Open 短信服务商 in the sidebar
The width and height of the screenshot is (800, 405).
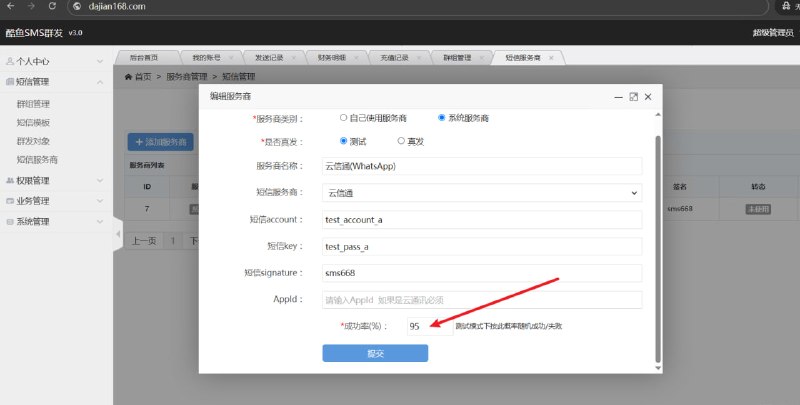click(37, 160)
